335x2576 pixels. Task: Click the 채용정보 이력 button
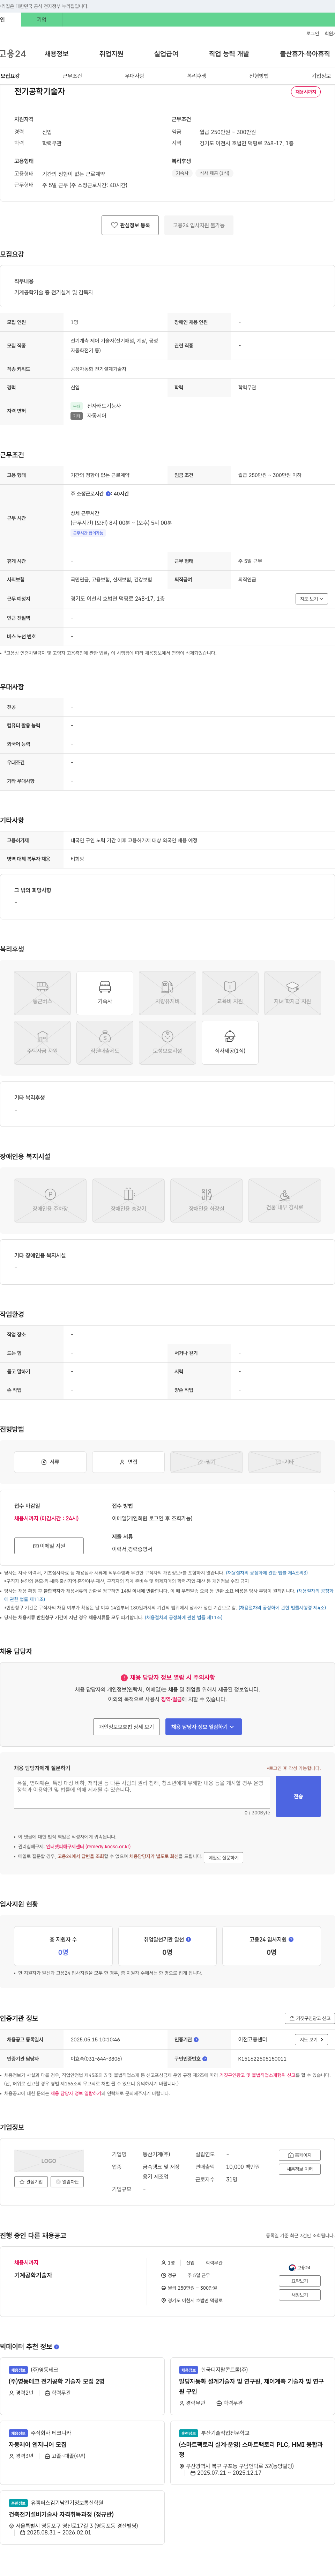(x=300, y=2169)
